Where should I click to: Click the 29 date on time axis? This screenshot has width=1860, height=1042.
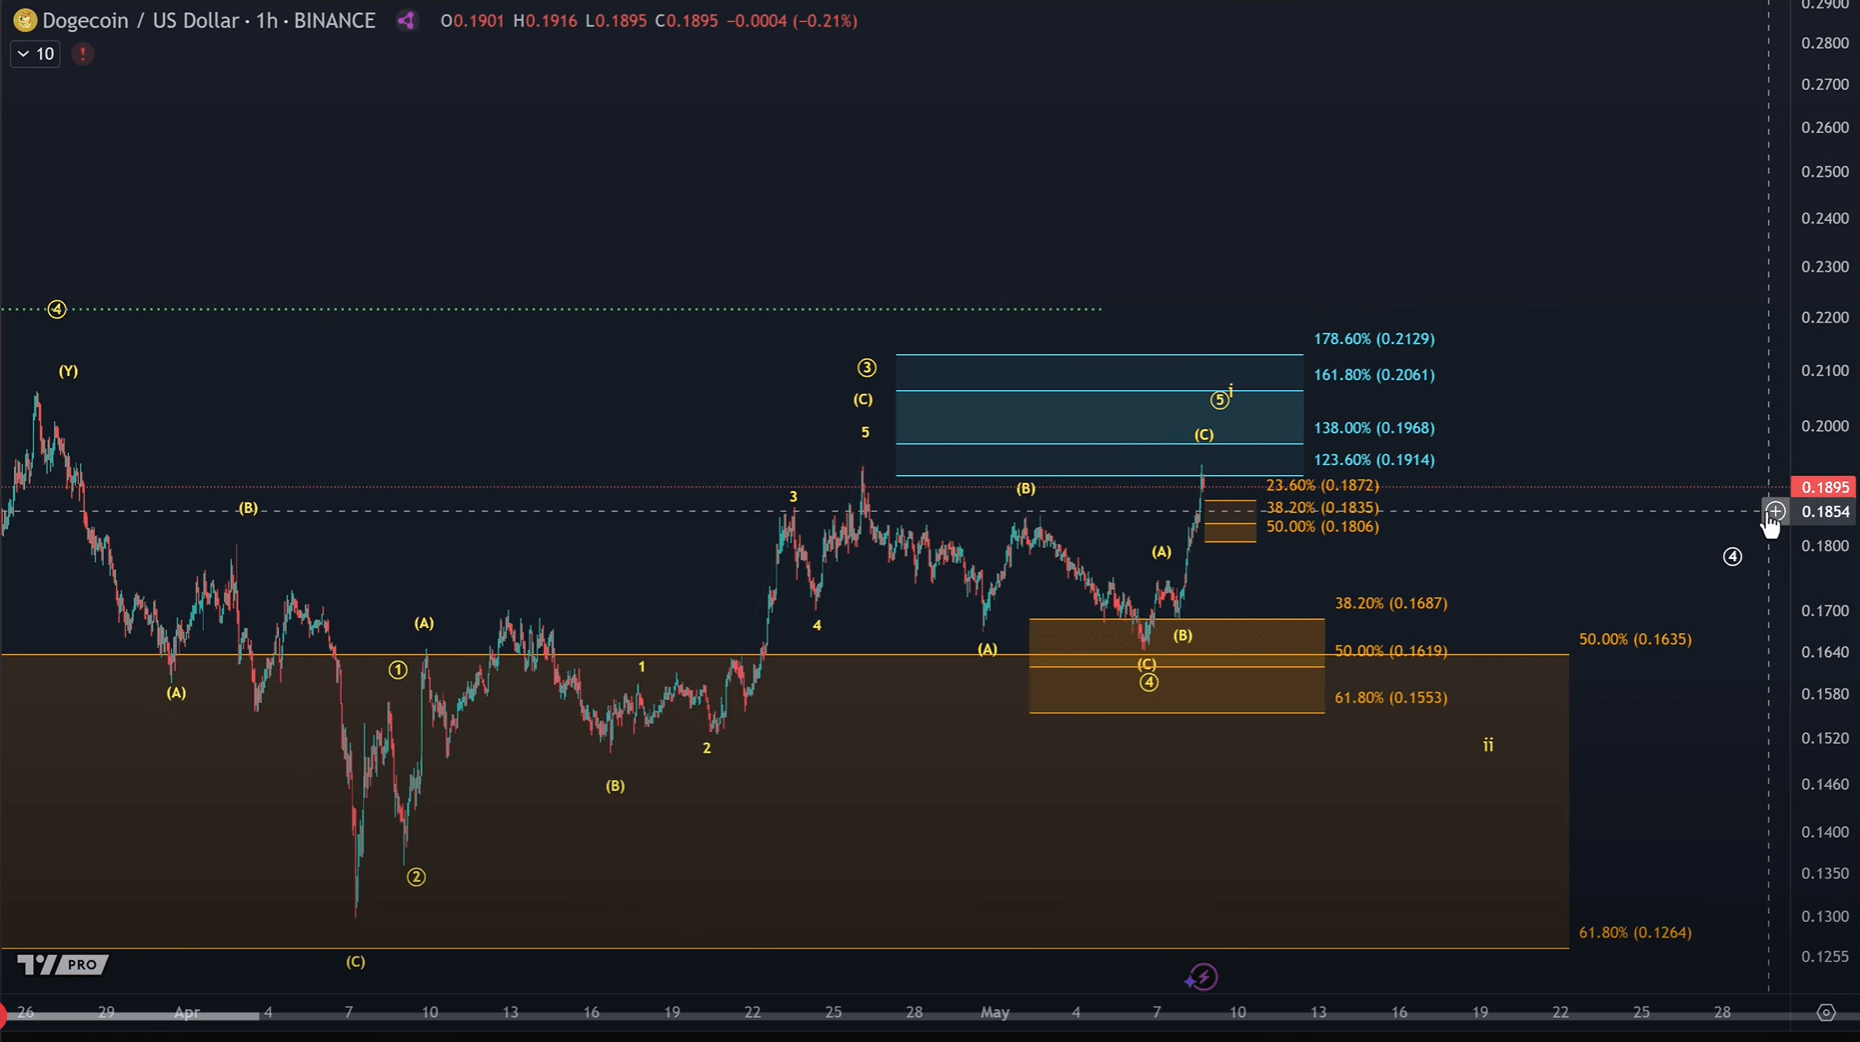pyautogui.click(x=106, y=1012)
